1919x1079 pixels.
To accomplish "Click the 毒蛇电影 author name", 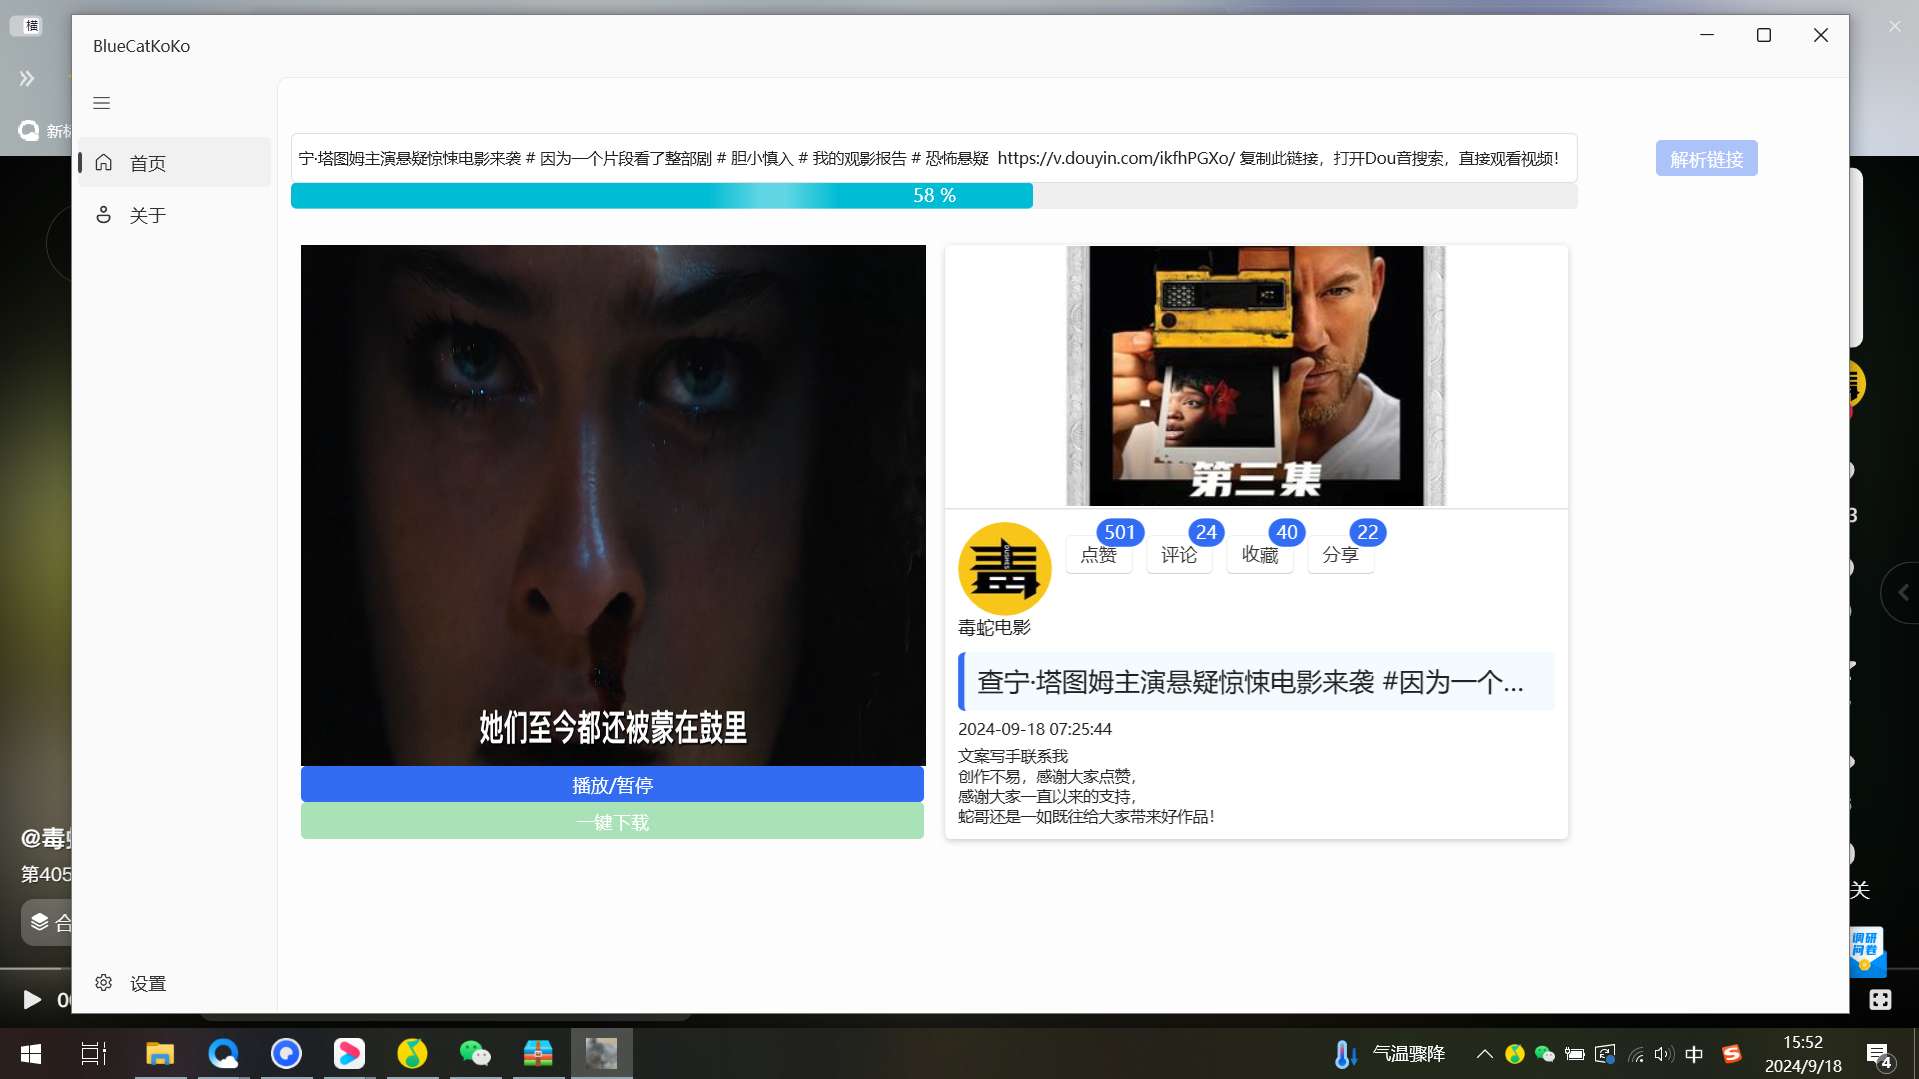I will (x=994, y=627).
